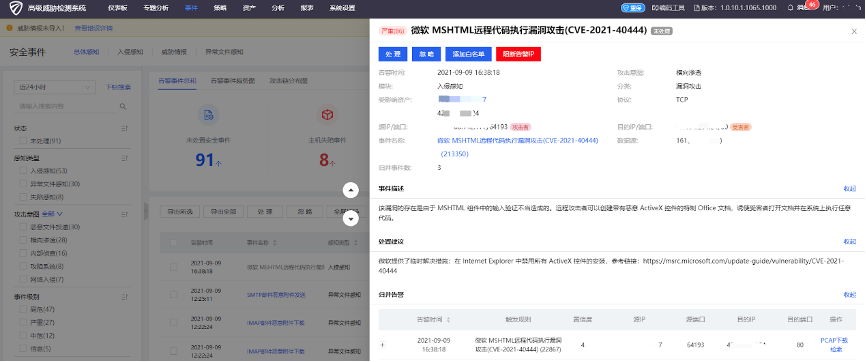Click the sort icon beside 感知类型 heading
Viewport: 866px width, 362px height.
point(125,158)
